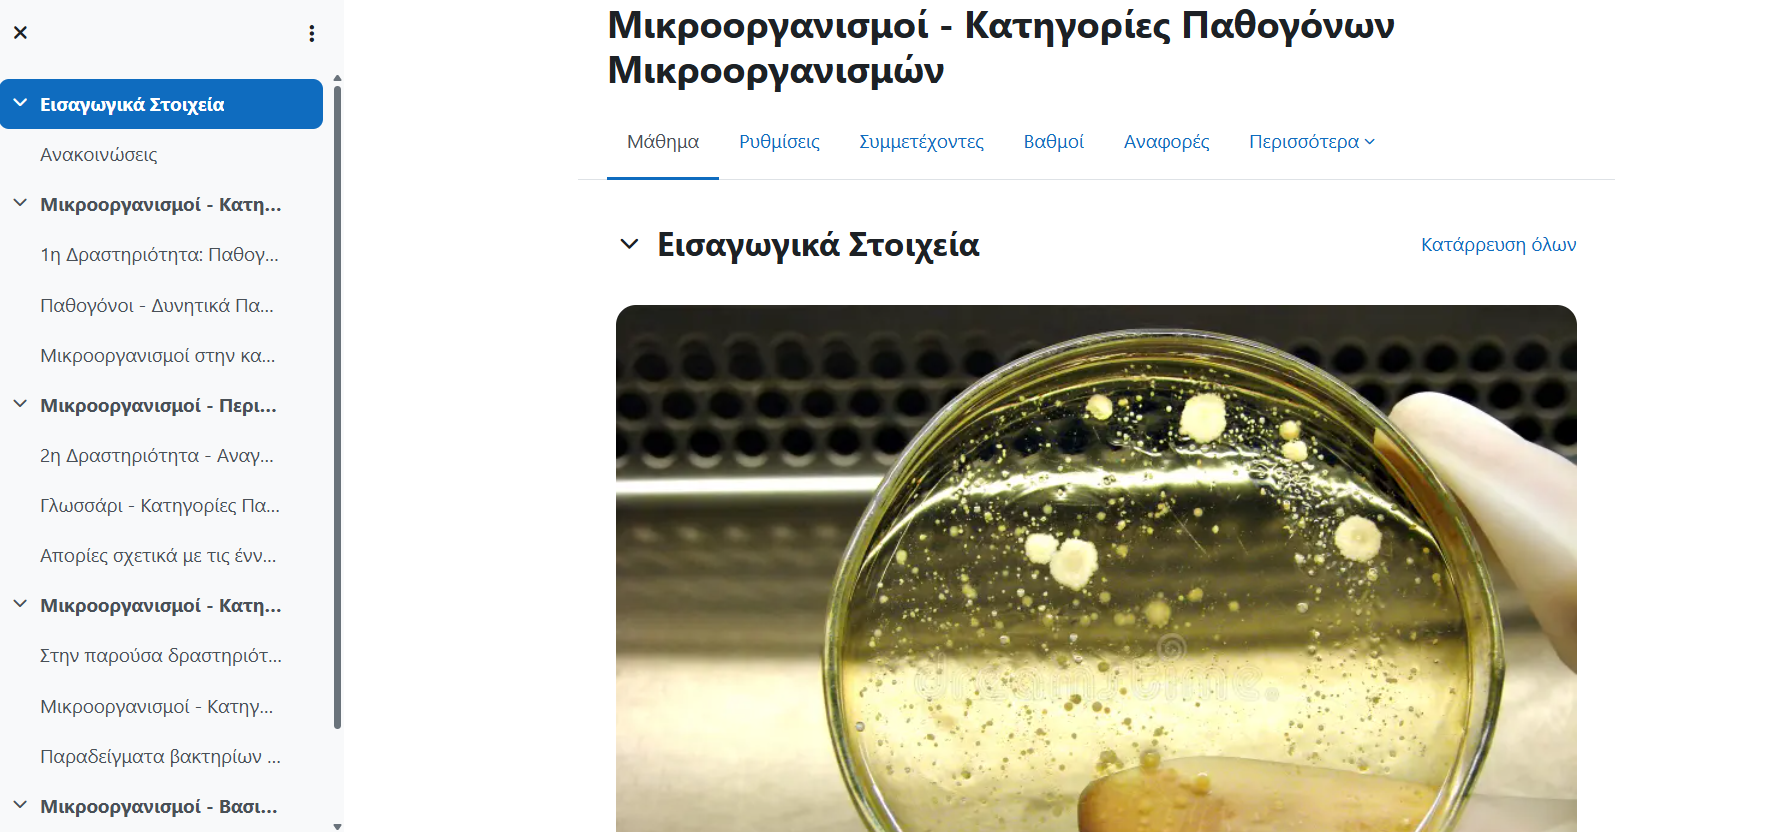The height and width of the screenshot is (832, 1787).
Task: Collapse the Μικροοργανισμοί - Περι... section chevron
Action: tap(20, 404)
